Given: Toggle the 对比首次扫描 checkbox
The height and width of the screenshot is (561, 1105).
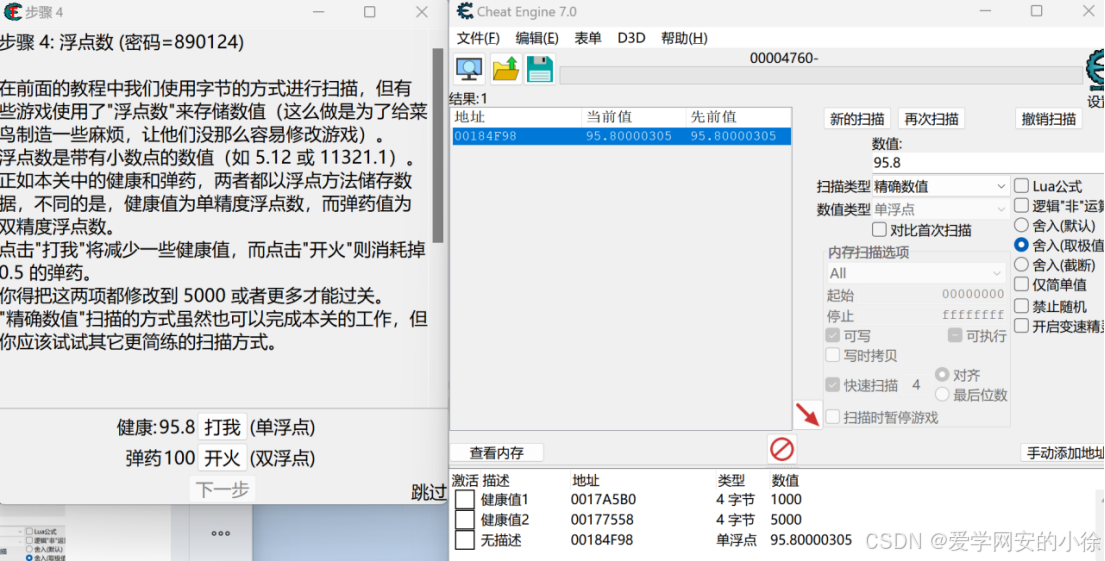Looking at the screenshot, I should click(879, 230).
